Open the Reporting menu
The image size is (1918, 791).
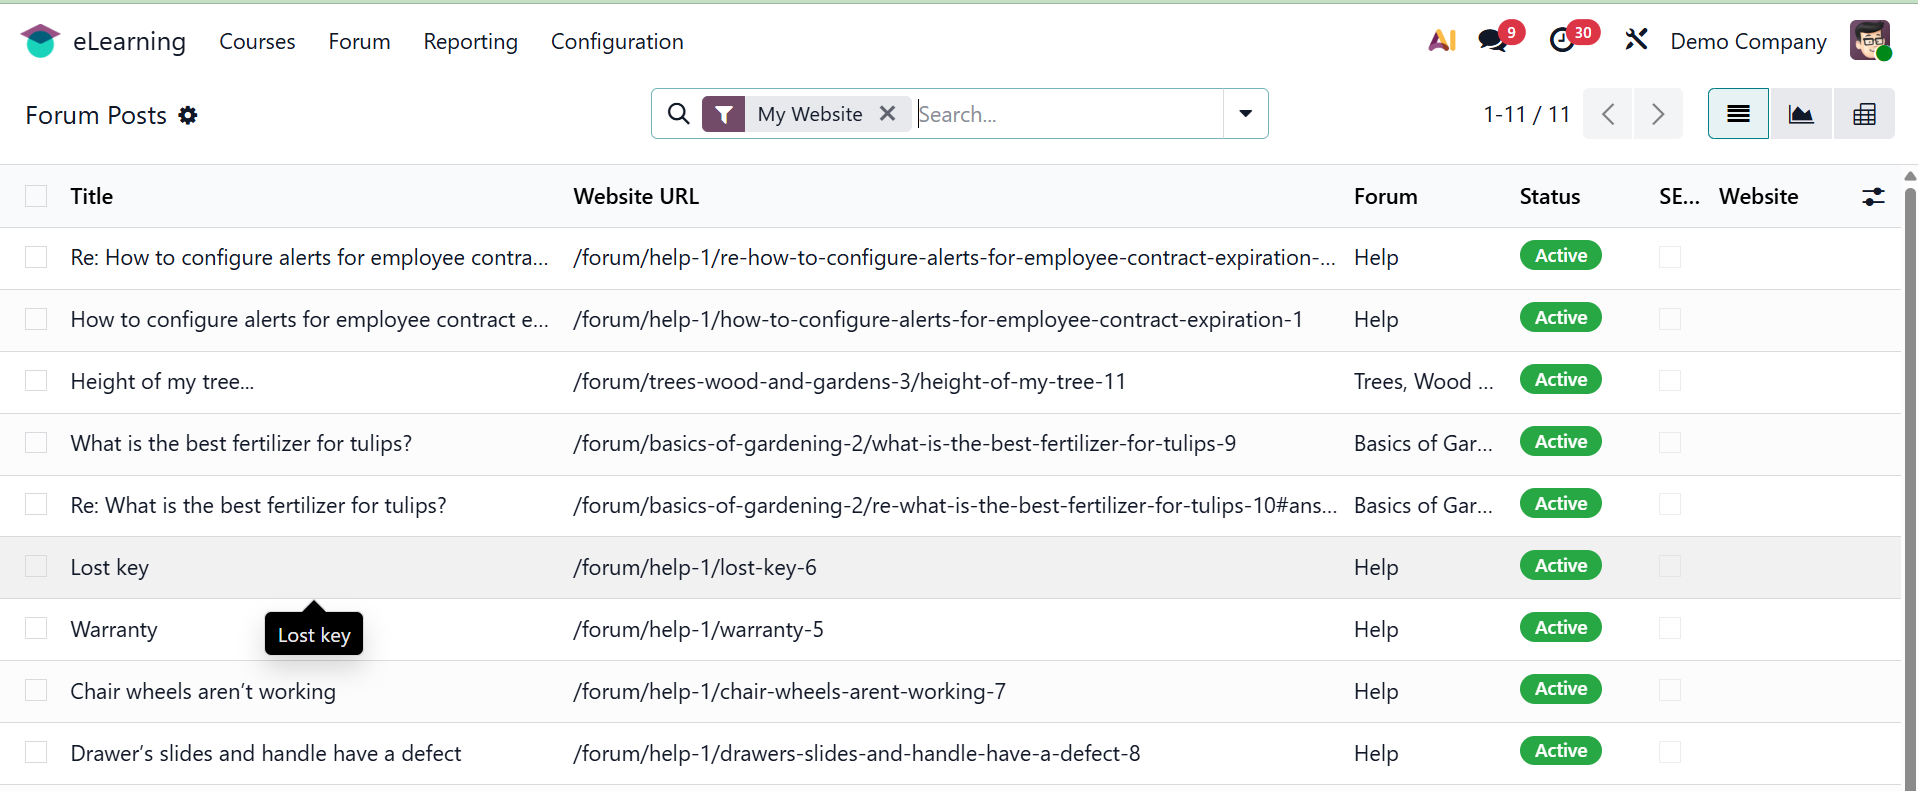point(470,41)
